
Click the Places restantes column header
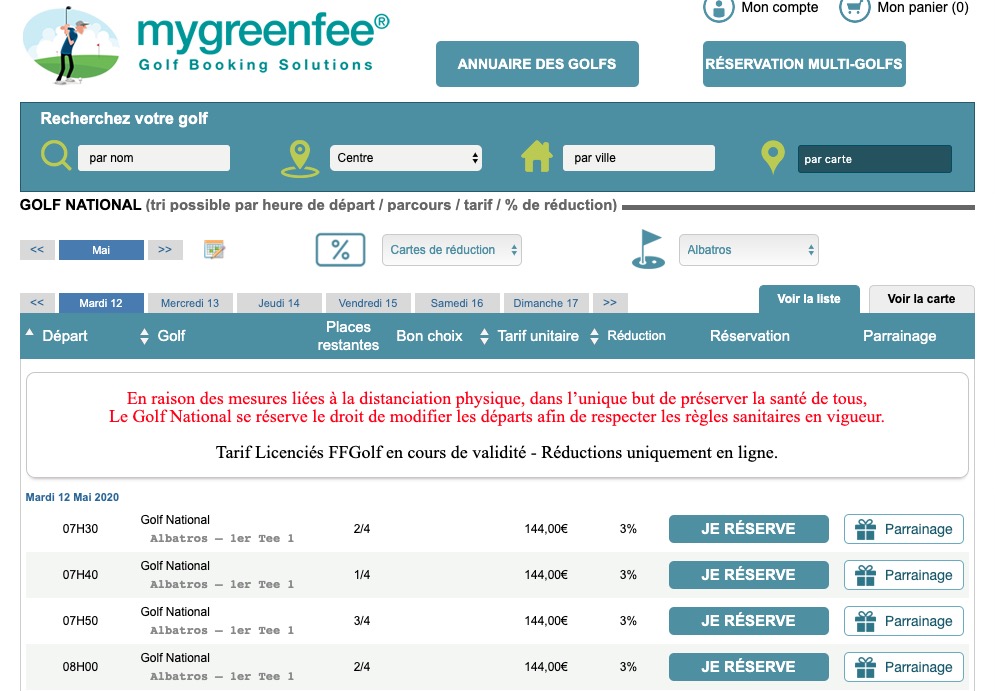tap(348, 336)
